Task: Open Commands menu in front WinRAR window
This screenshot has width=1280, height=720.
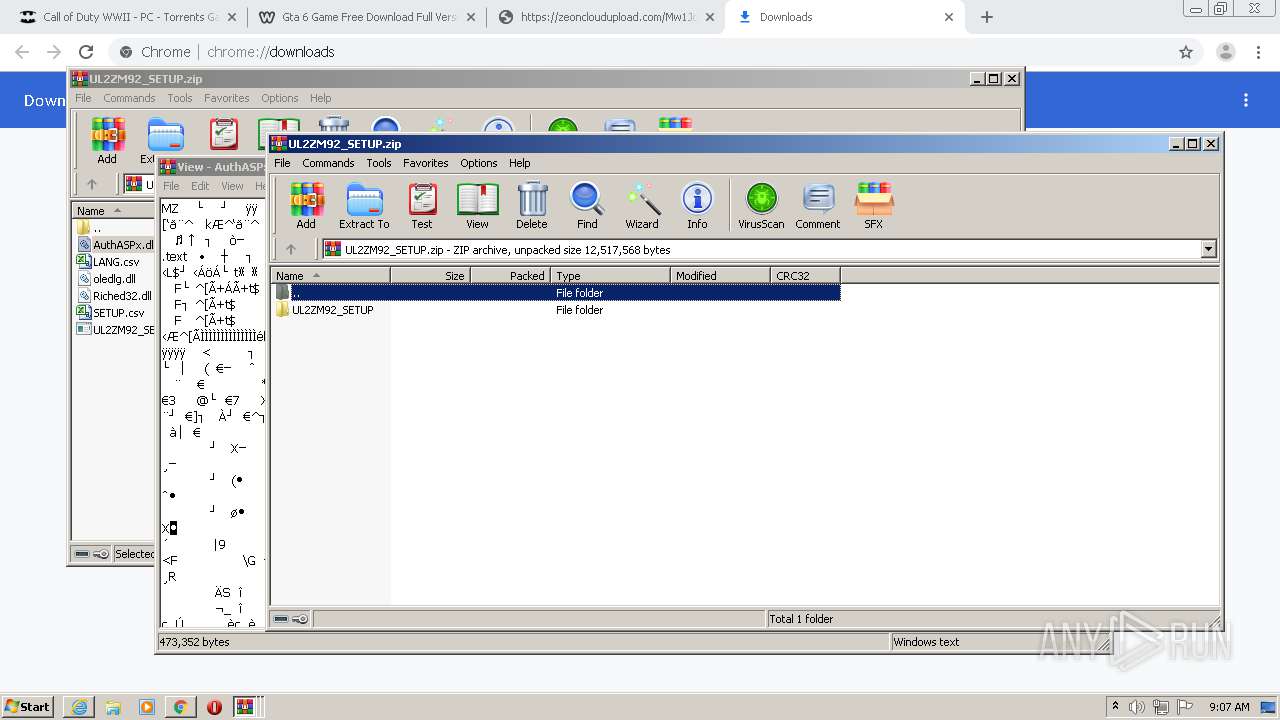Action: tap(328, 163)
